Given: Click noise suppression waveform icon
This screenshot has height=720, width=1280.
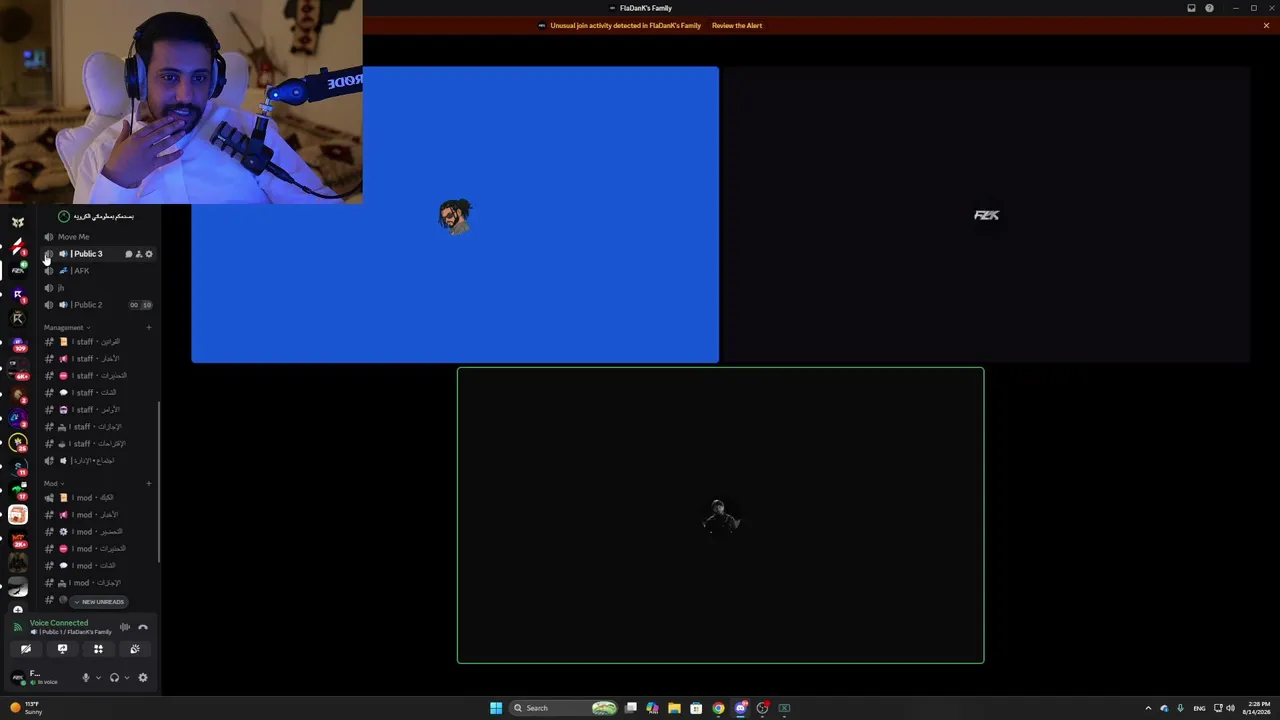Looking at the screenshot, I should pos(125,627).
